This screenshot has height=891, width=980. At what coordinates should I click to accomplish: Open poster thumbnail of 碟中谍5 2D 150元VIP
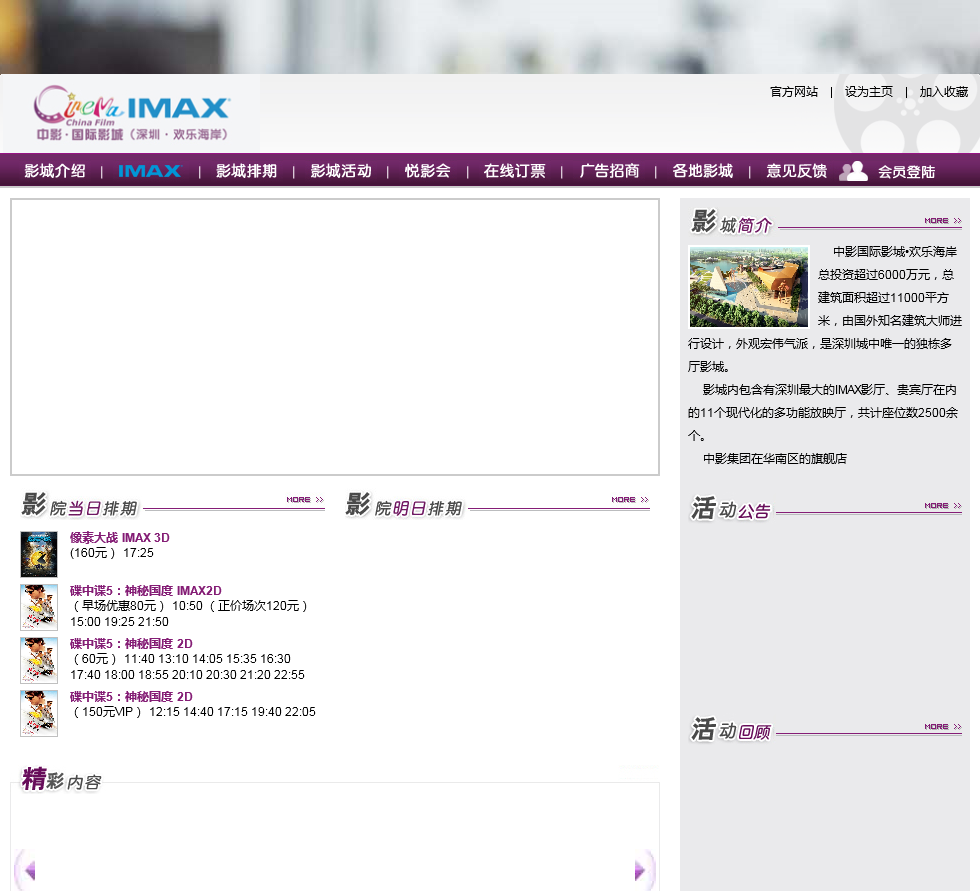39,714
